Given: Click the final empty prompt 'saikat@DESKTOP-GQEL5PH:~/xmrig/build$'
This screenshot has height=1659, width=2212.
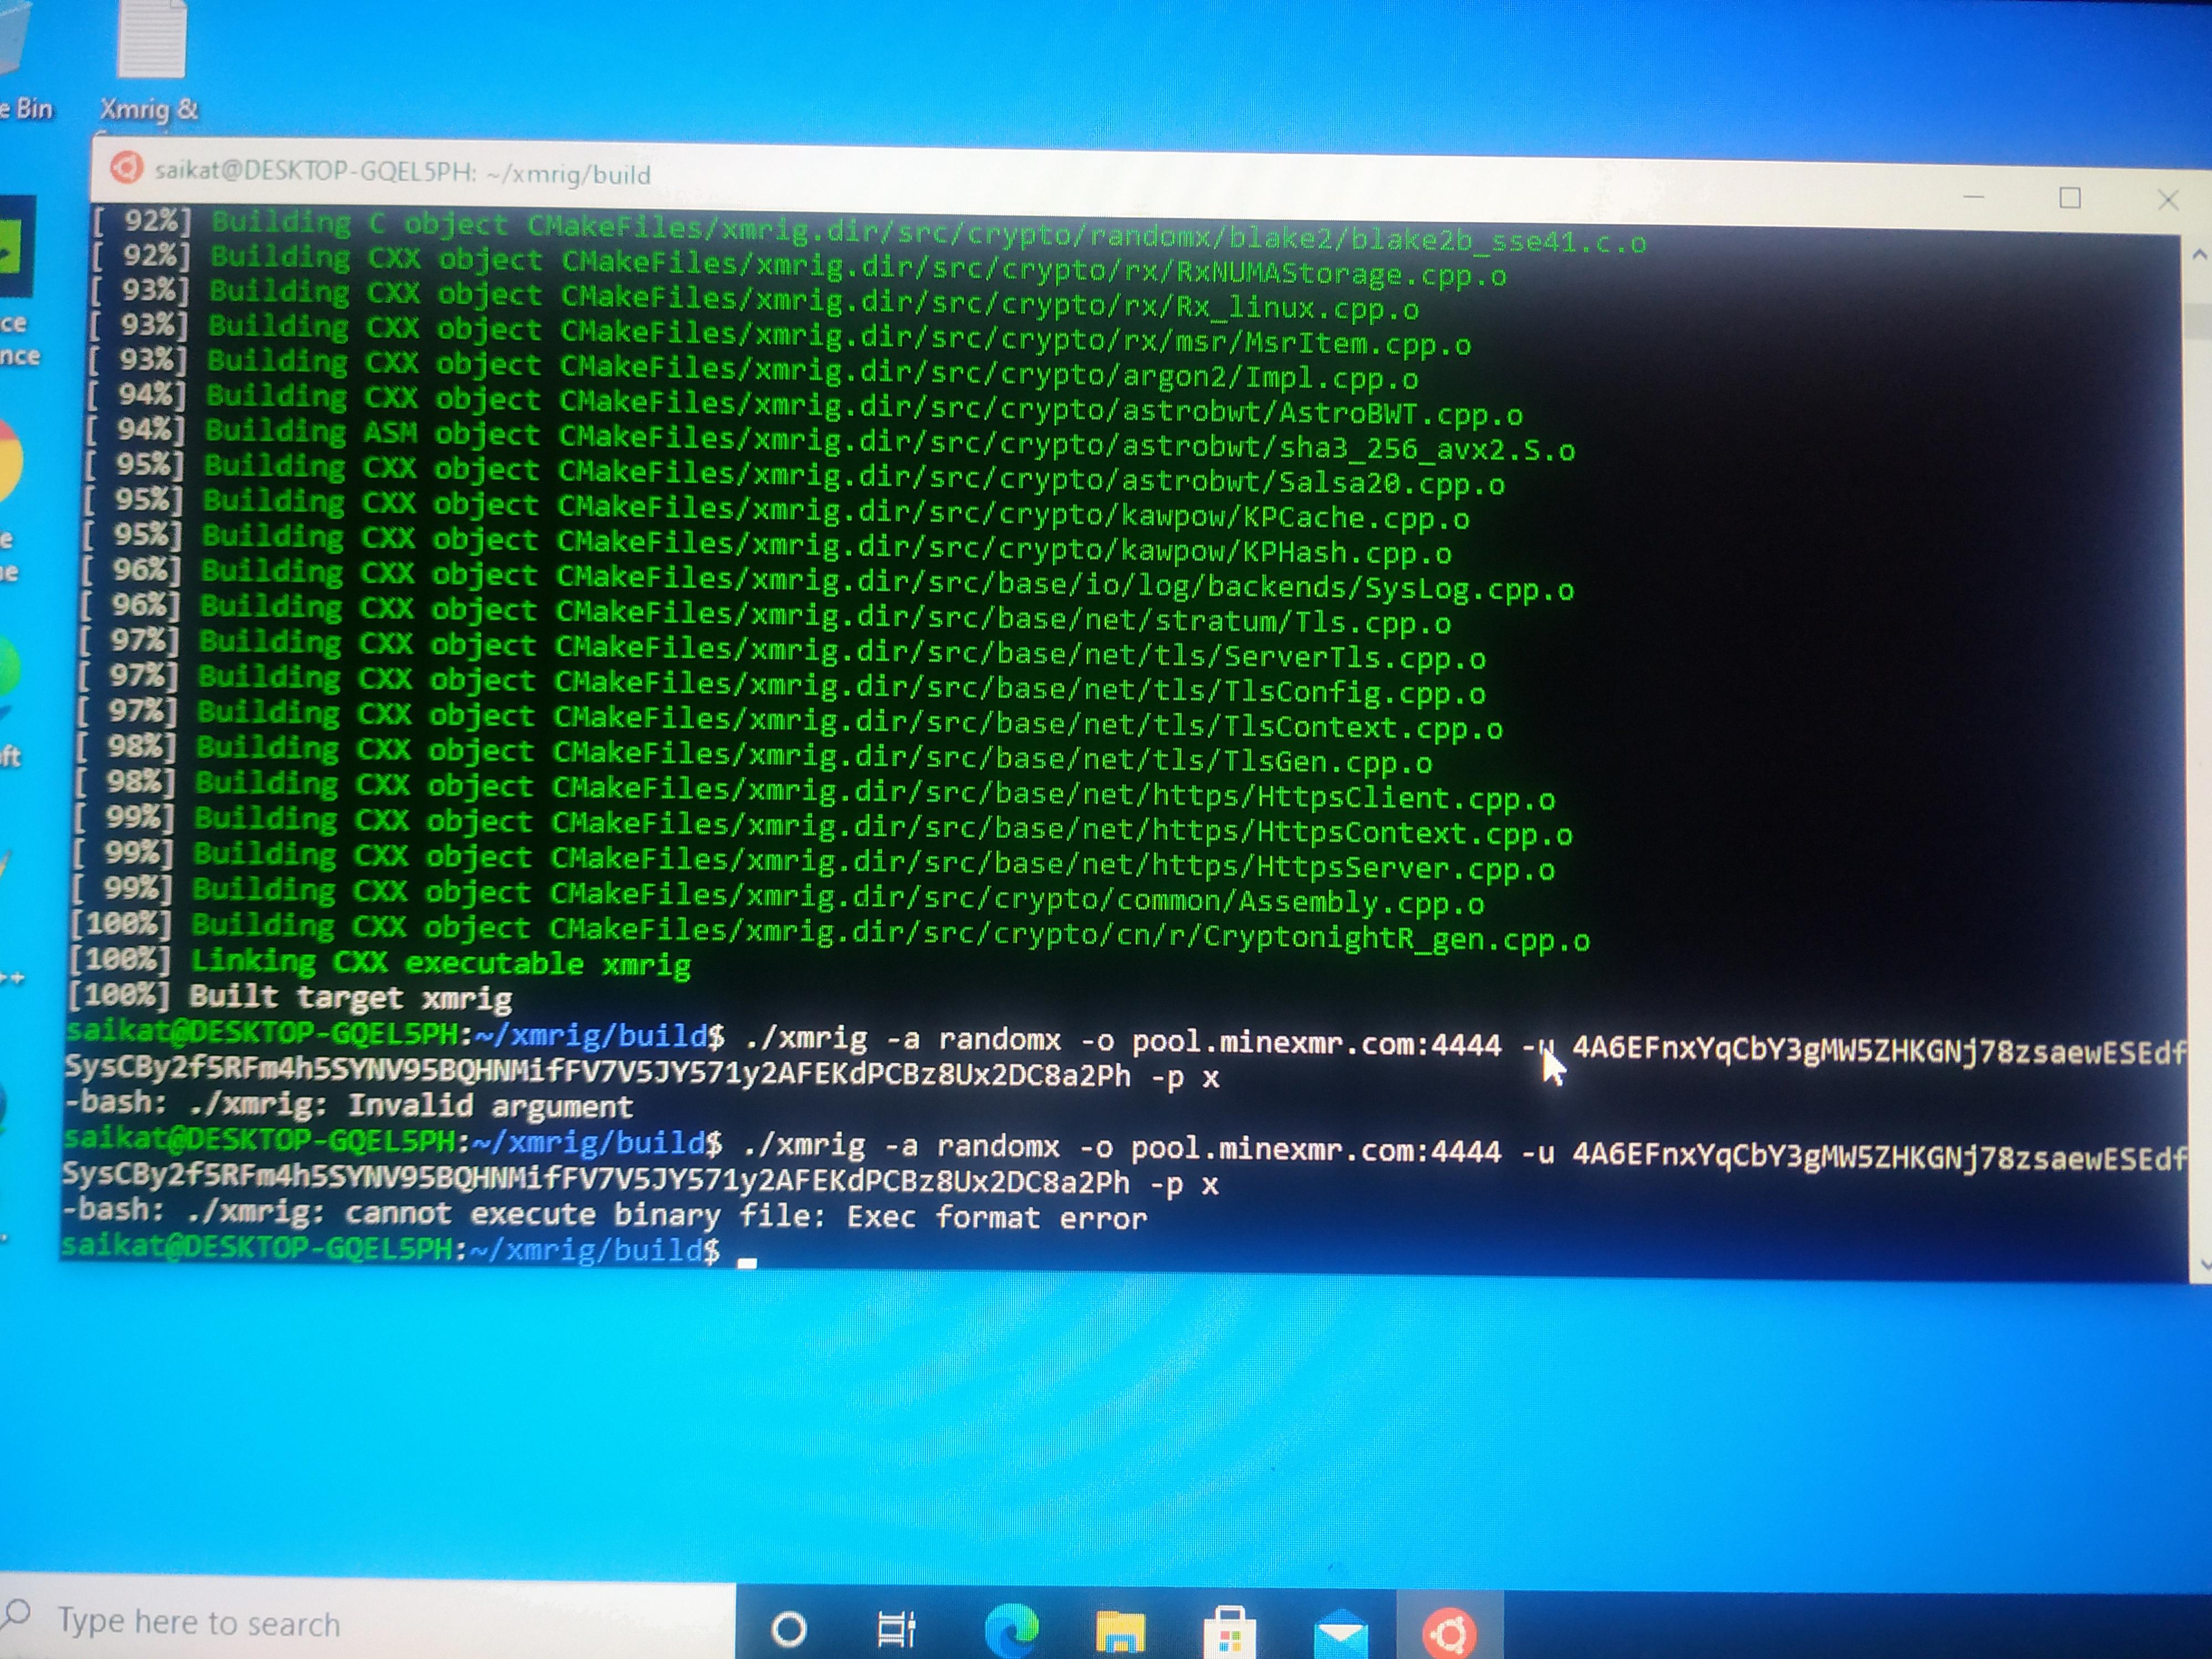Looking at the screenshot, I should pos(391,1249).
